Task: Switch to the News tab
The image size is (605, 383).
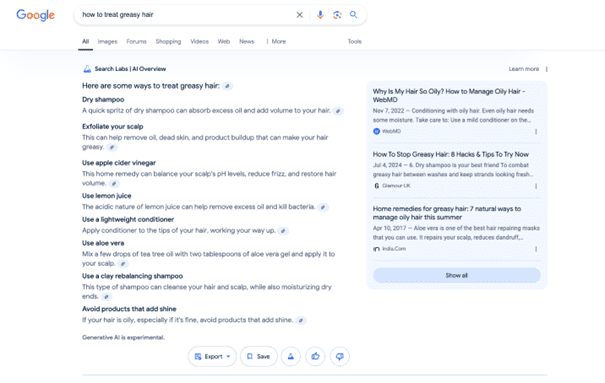Action: pyautogui.click(x=247, y=42)
